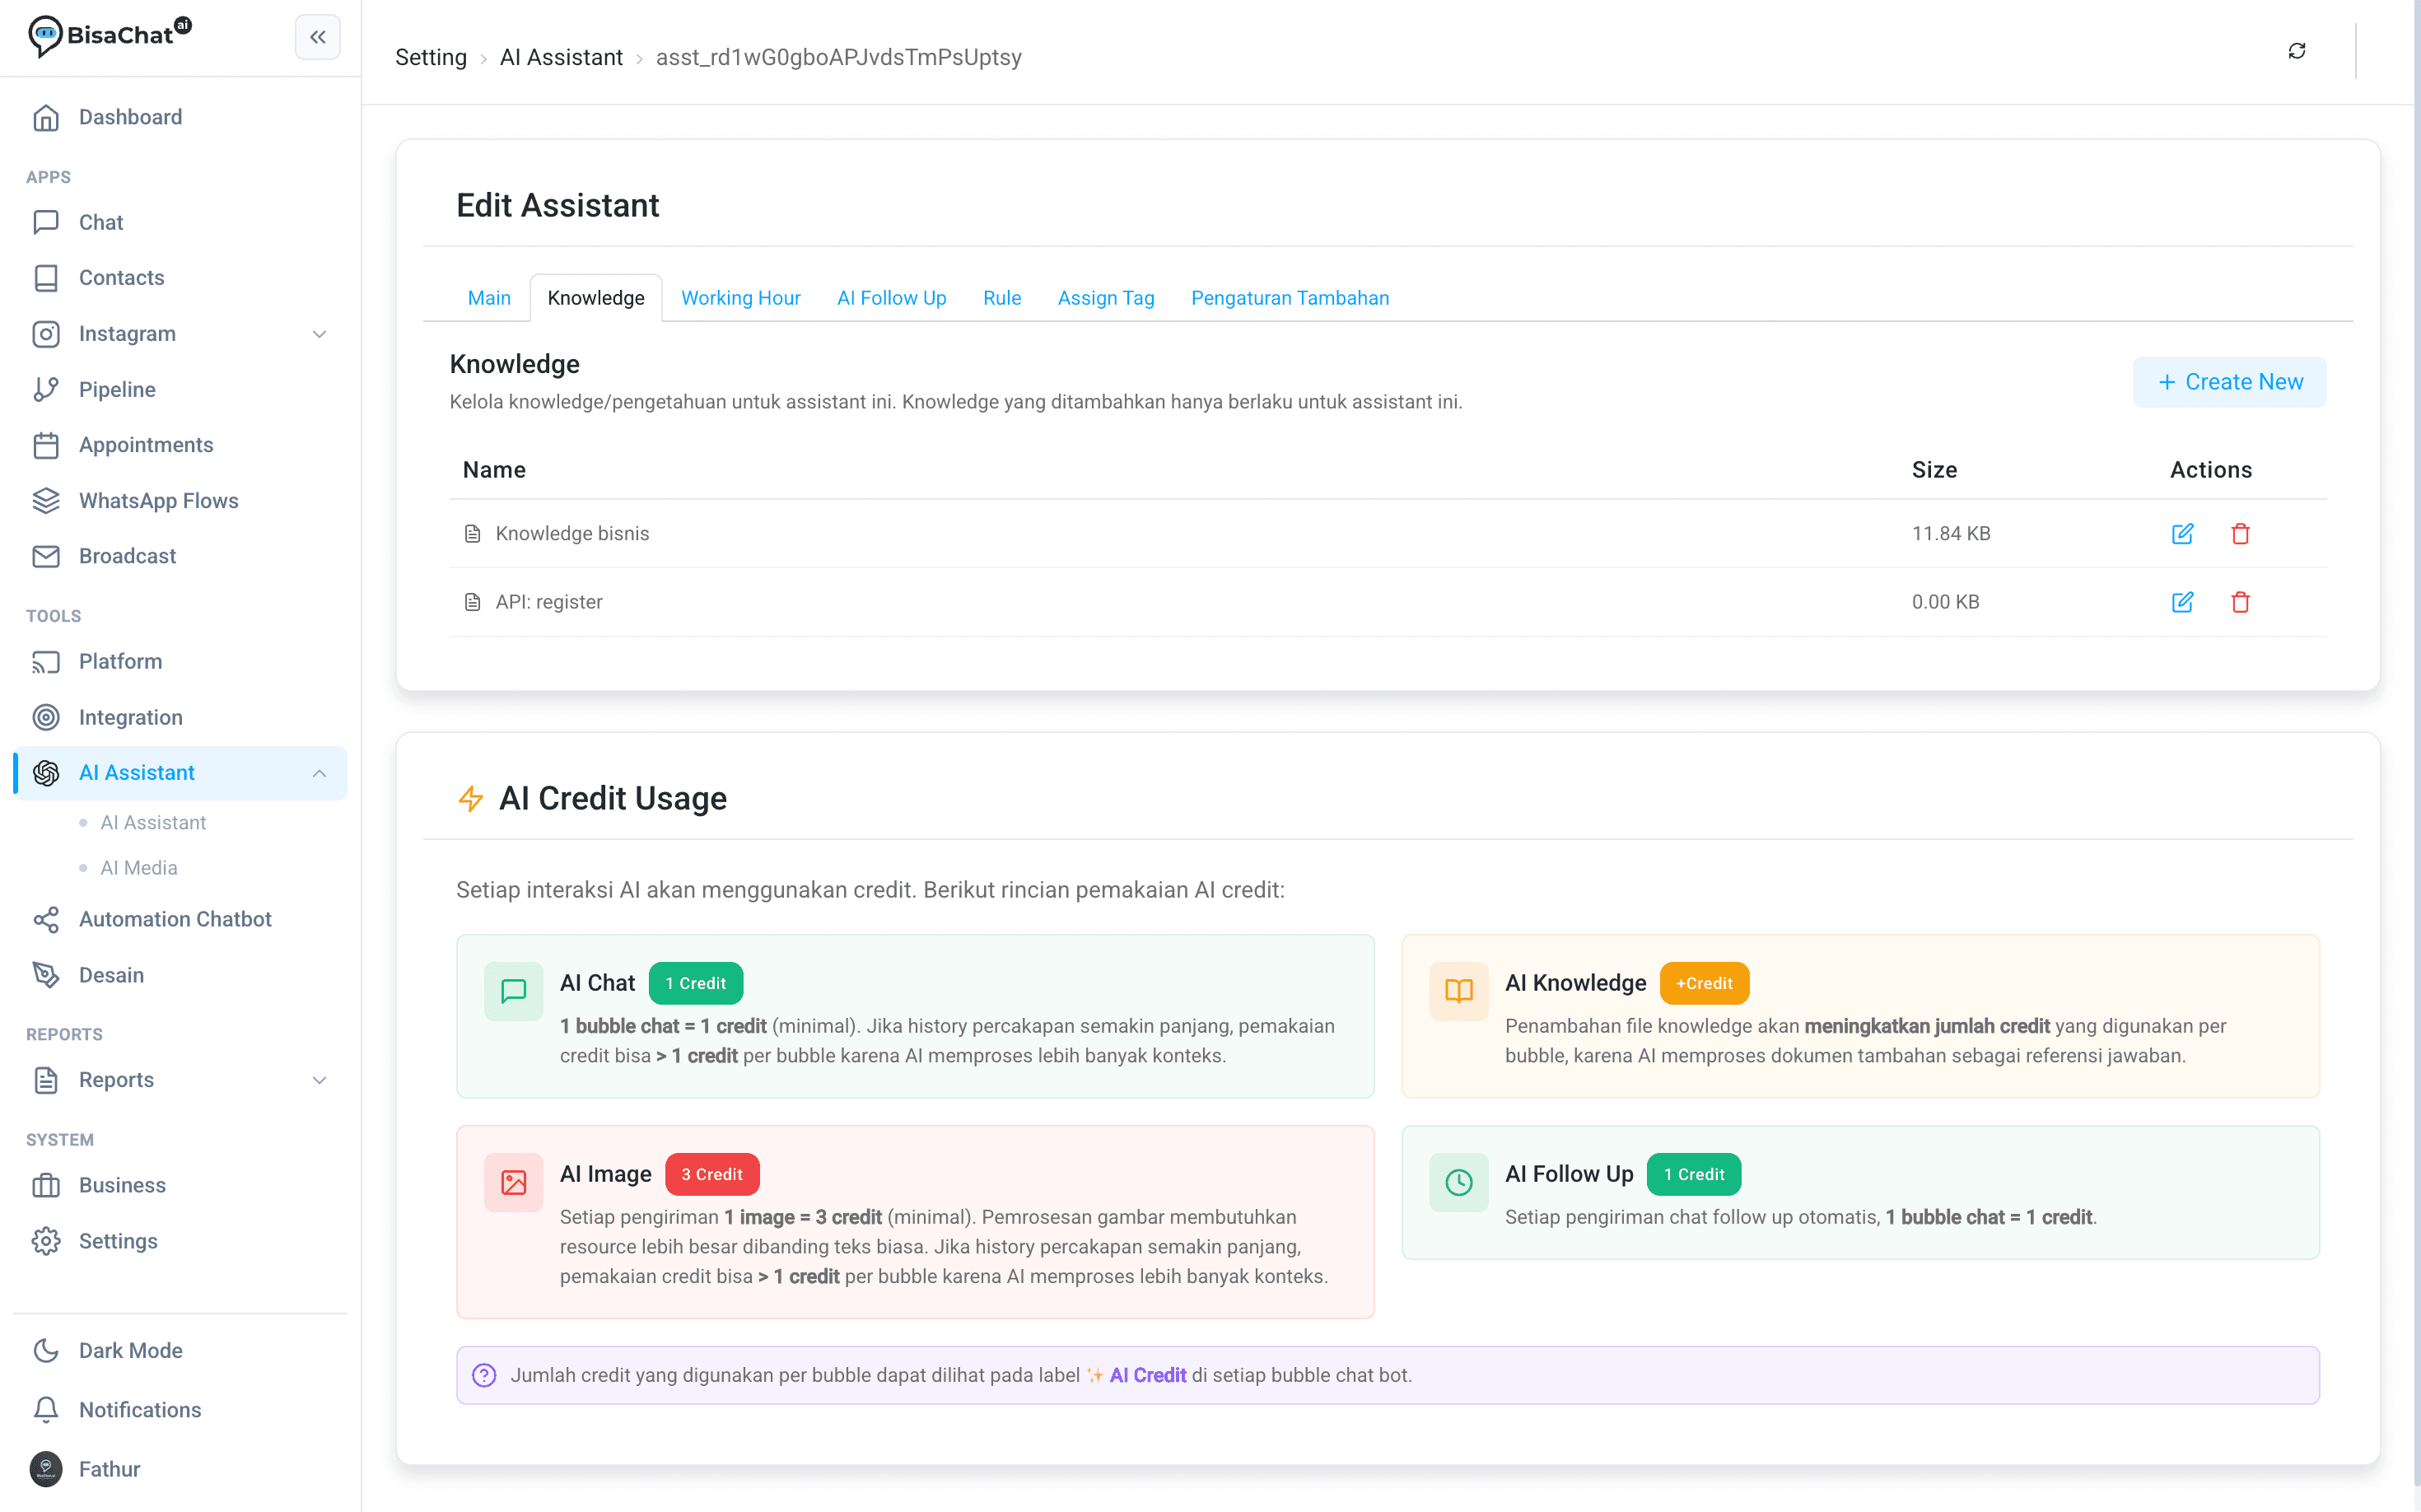Click the help icon in credit note
The height and width of the screenshot is (1512, 2421).
point(484,1375)
